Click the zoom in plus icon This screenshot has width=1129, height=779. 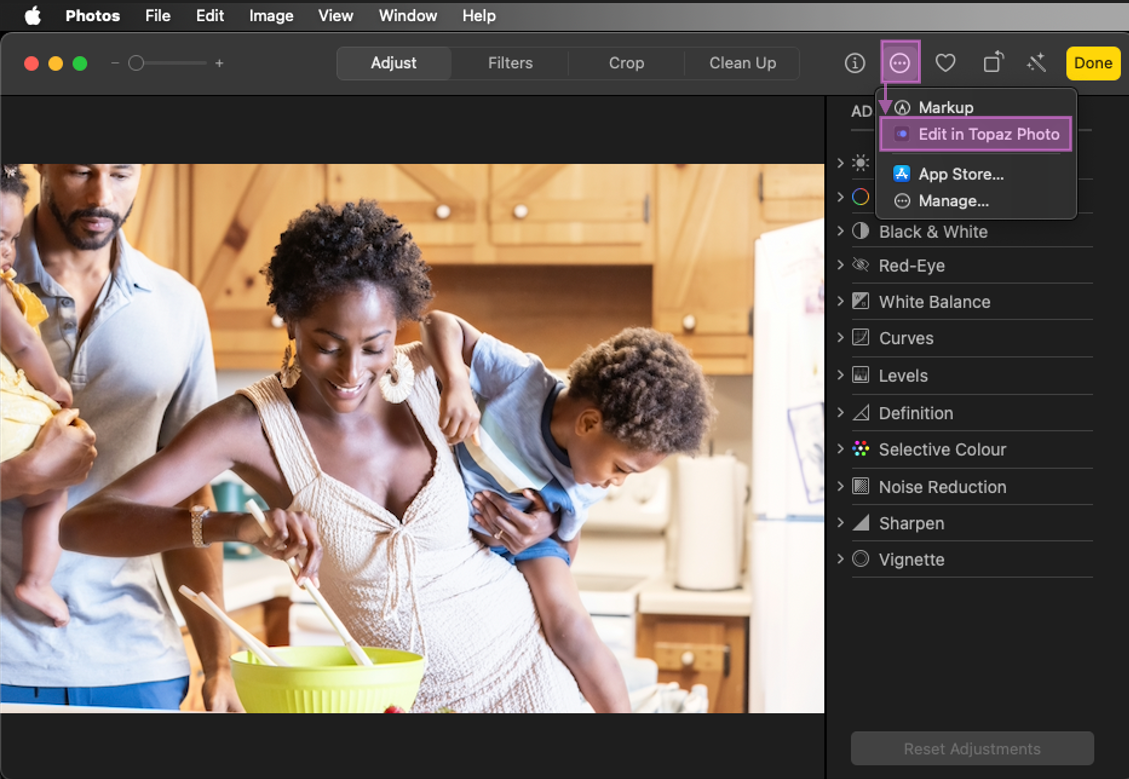point(219,63)
